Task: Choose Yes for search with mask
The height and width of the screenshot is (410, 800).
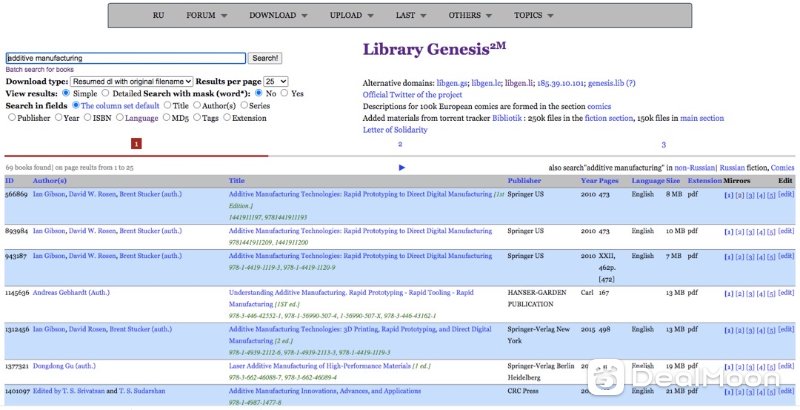Action: 284,93
